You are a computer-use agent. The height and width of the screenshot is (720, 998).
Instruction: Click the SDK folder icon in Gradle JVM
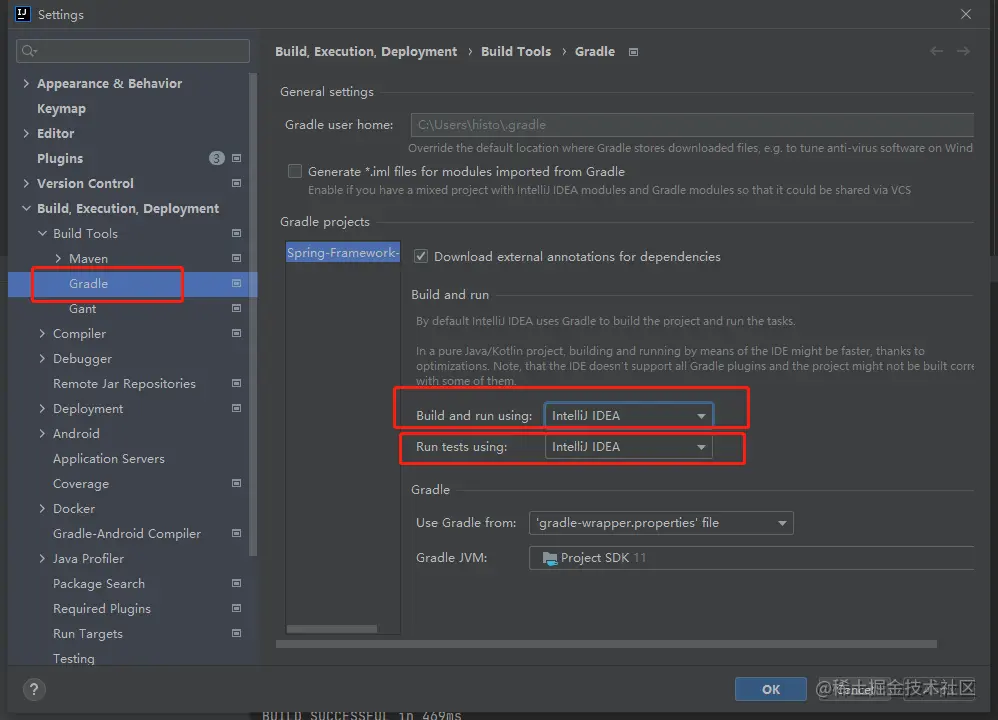pos(550,558)
